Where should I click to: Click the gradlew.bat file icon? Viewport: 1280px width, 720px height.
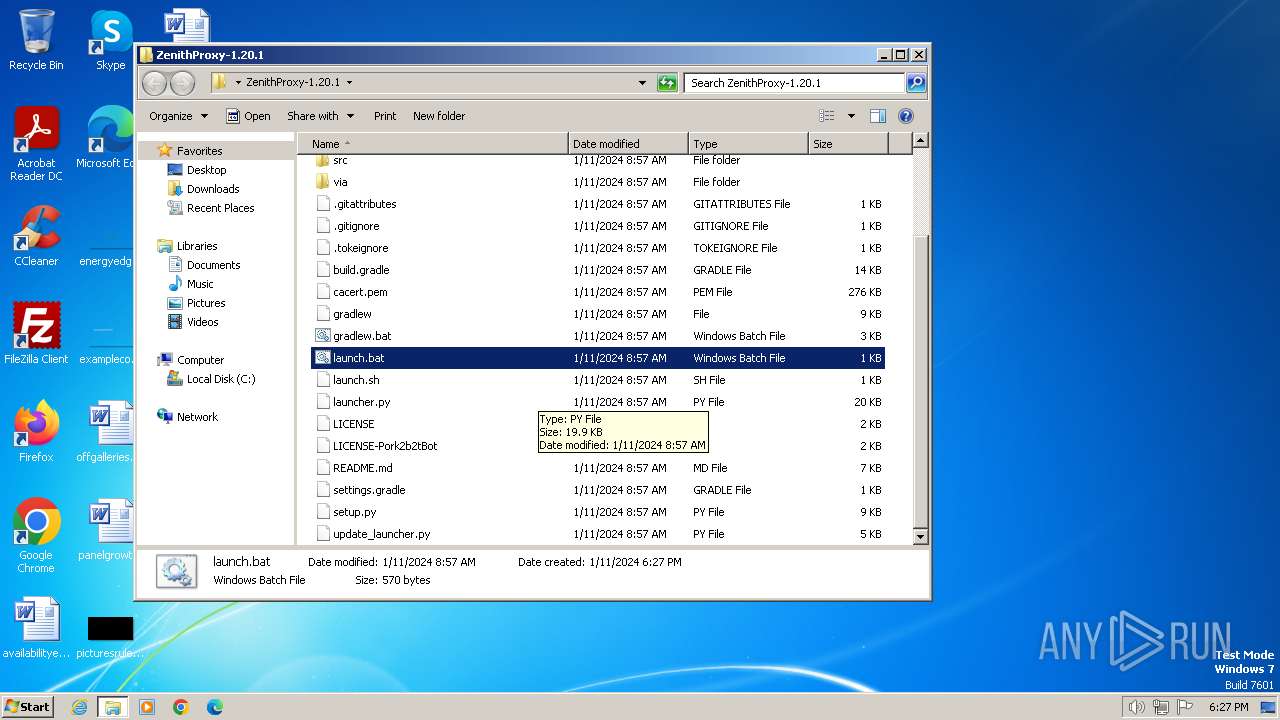tap(322, 336)
